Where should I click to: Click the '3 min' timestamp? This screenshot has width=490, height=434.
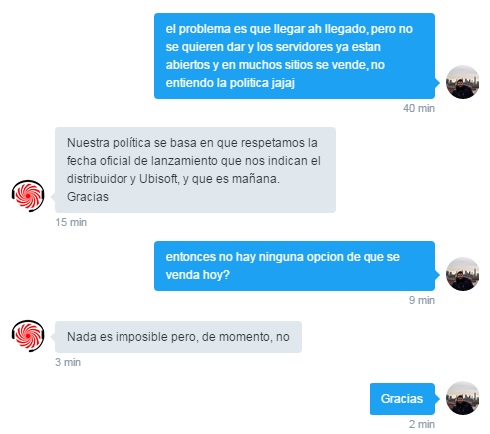click(68, 362)
